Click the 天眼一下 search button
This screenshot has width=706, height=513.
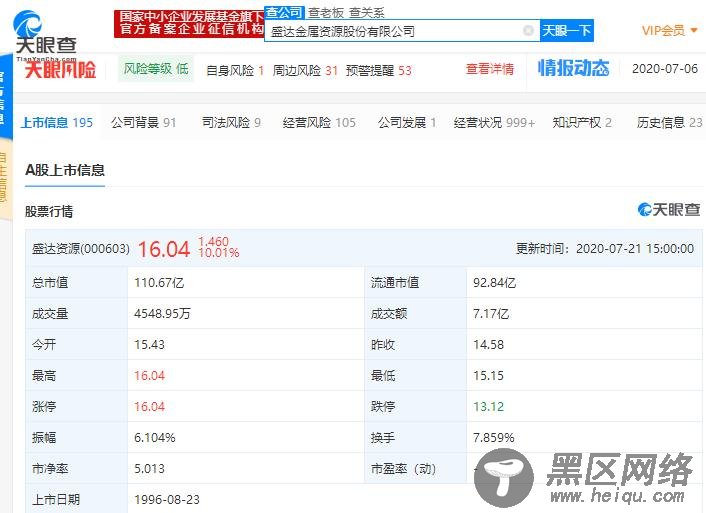tap(566, 31)
